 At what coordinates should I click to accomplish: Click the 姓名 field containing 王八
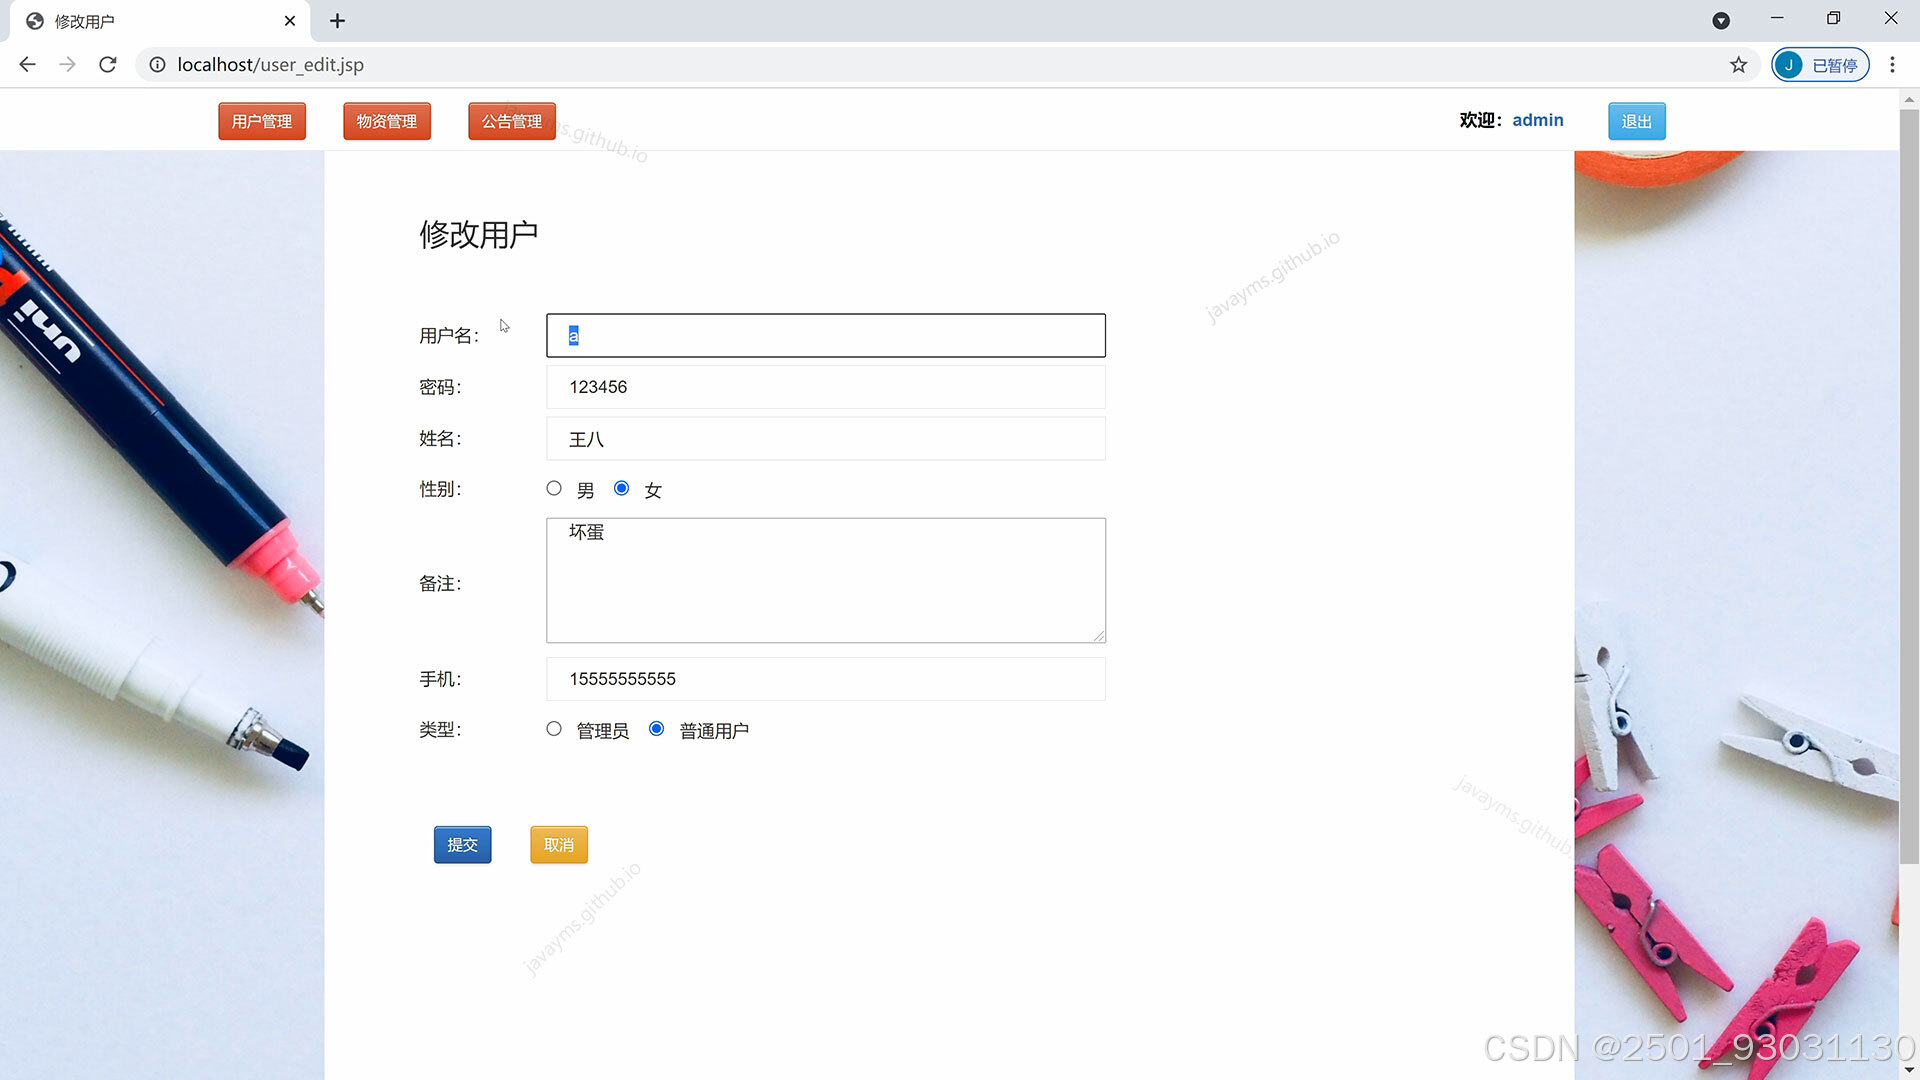pos(826,439)
